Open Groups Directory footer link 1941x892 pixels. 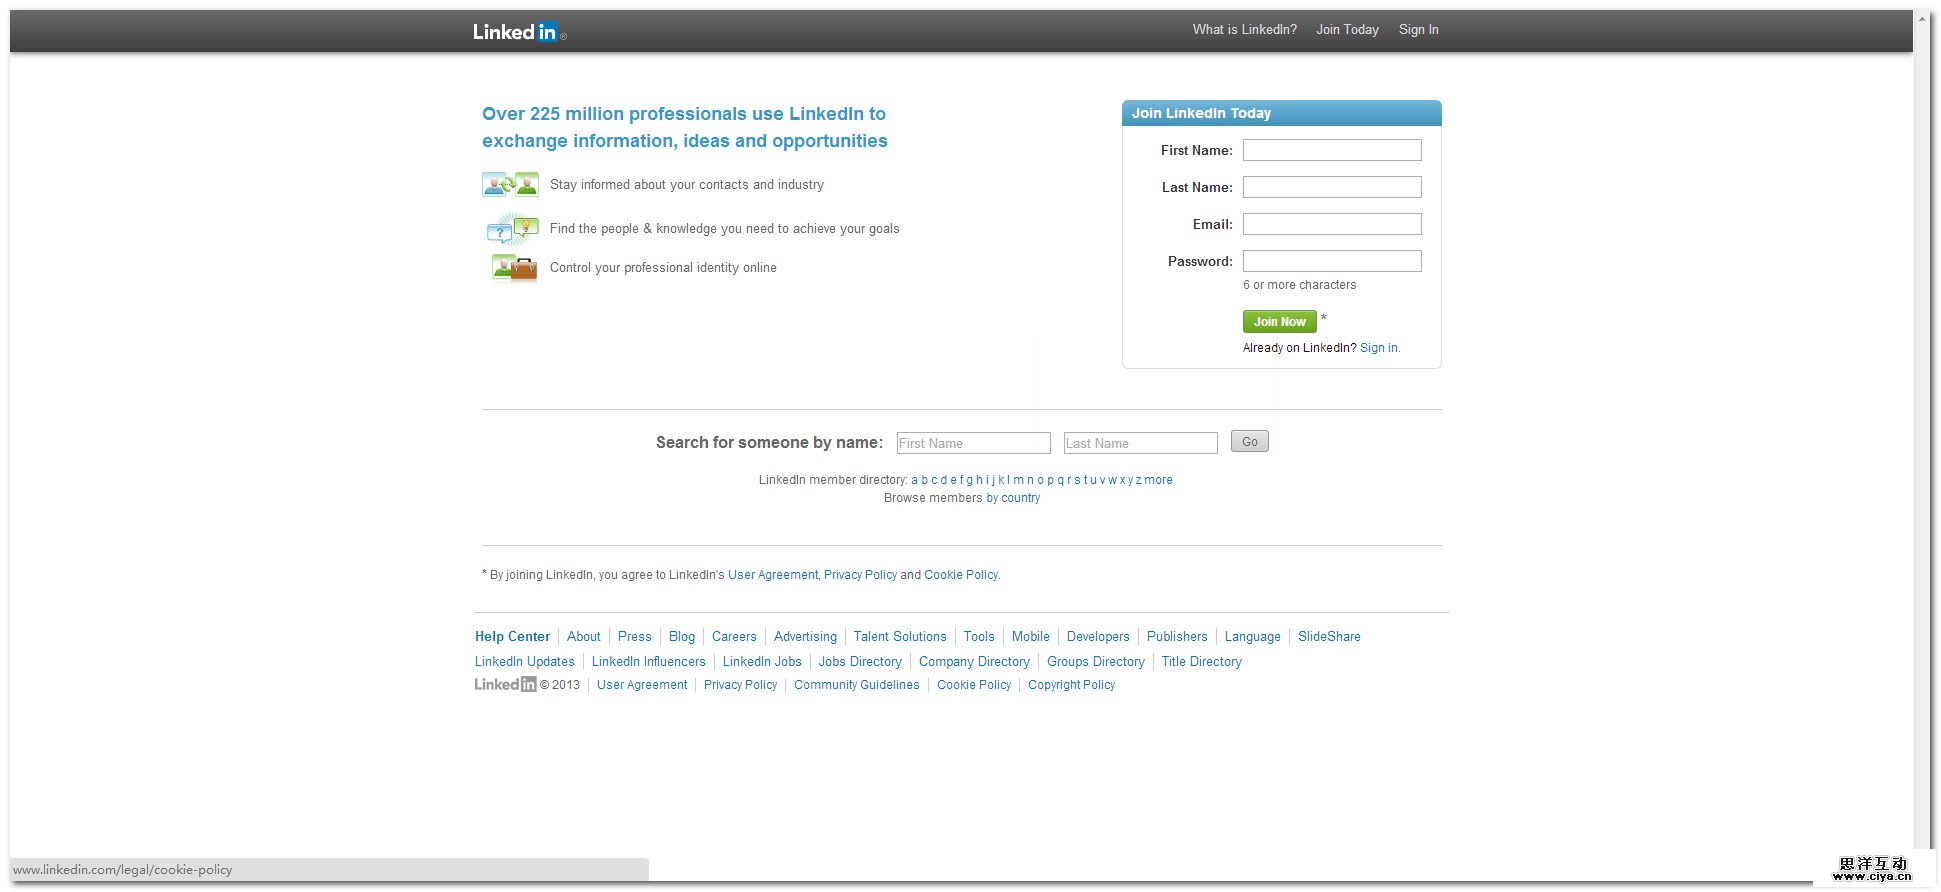[1096, 662]
